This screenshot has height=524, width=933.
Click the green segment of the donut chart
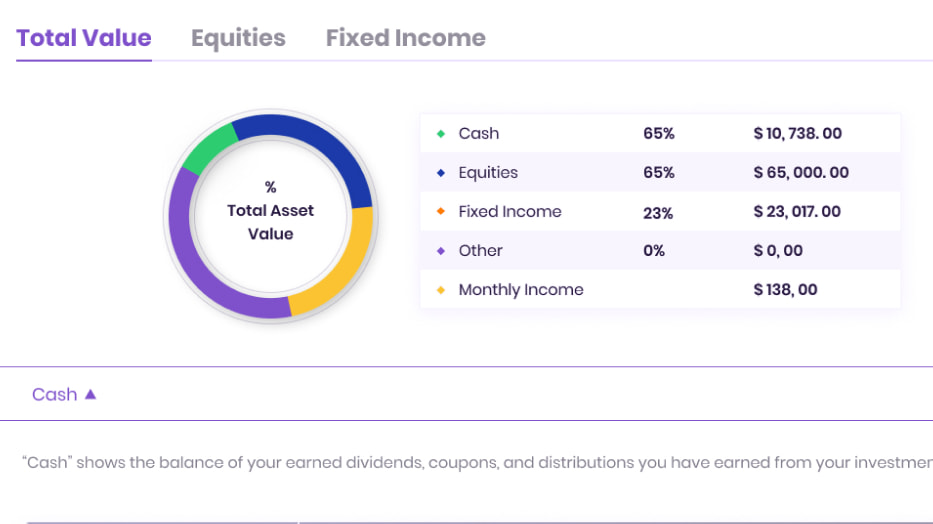coord(208,149)
